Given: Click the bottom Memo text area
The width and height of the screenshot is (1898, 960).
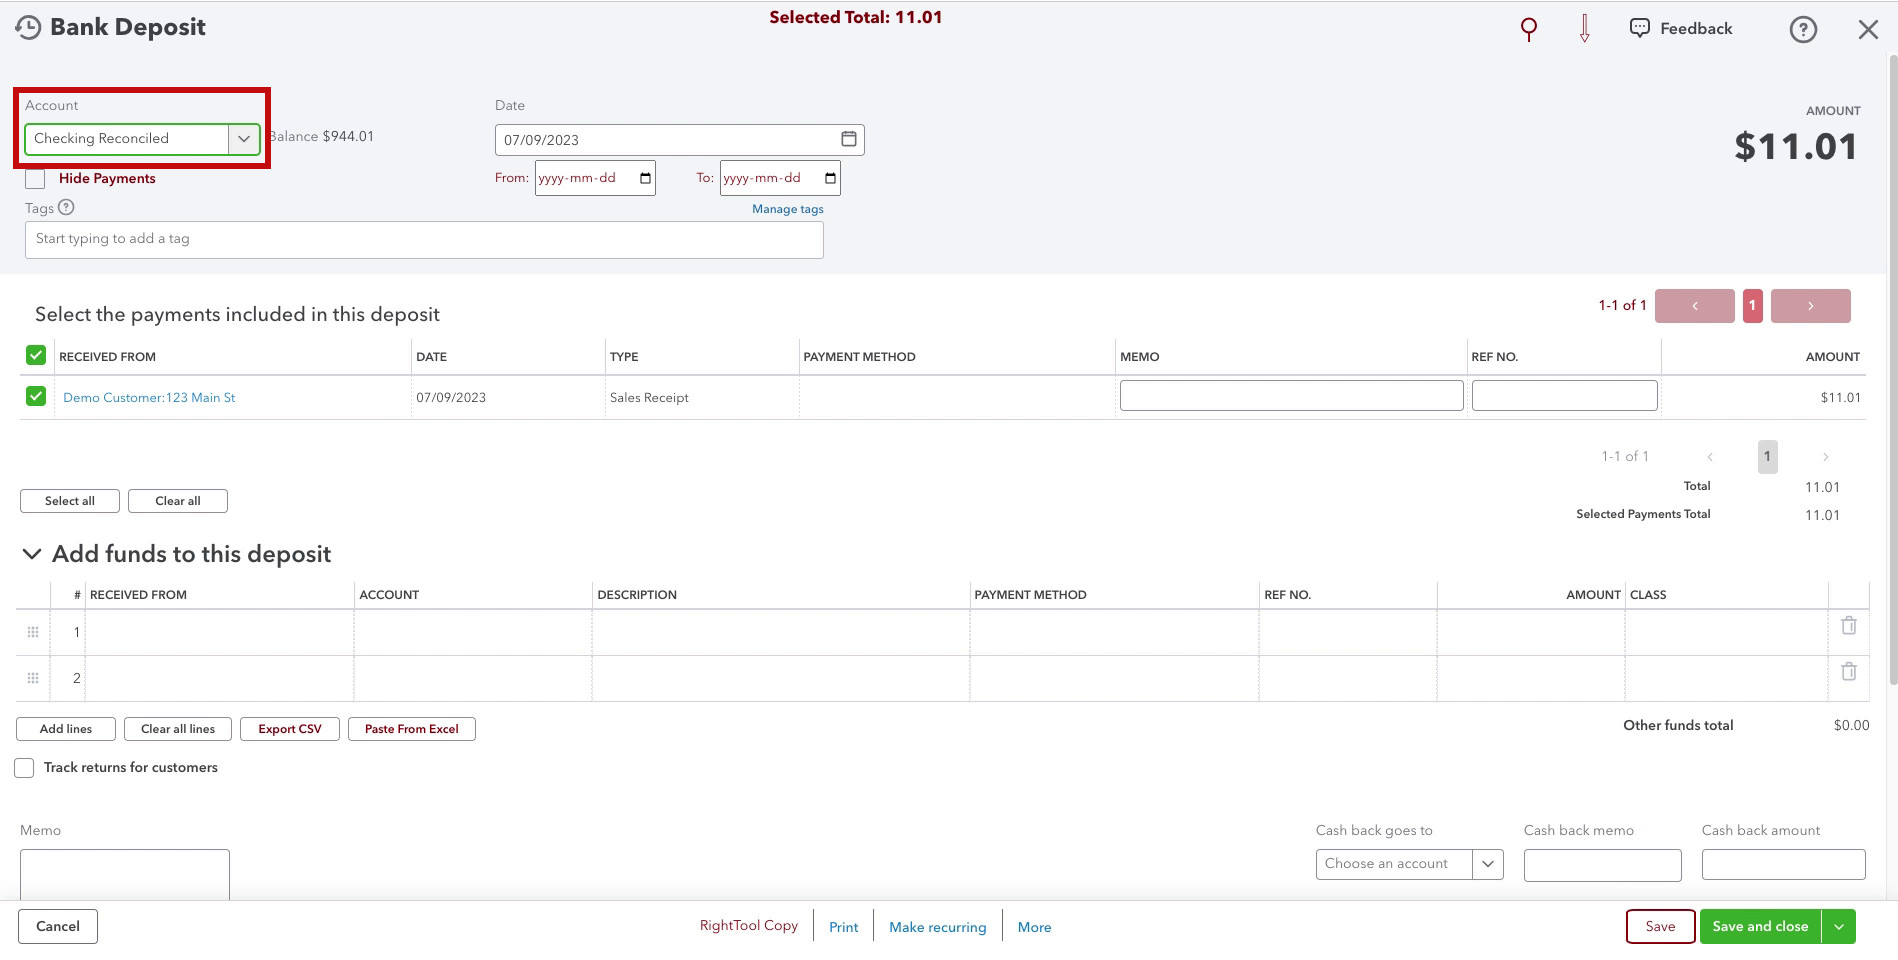Looking at the screenshot, I should 125,875.
